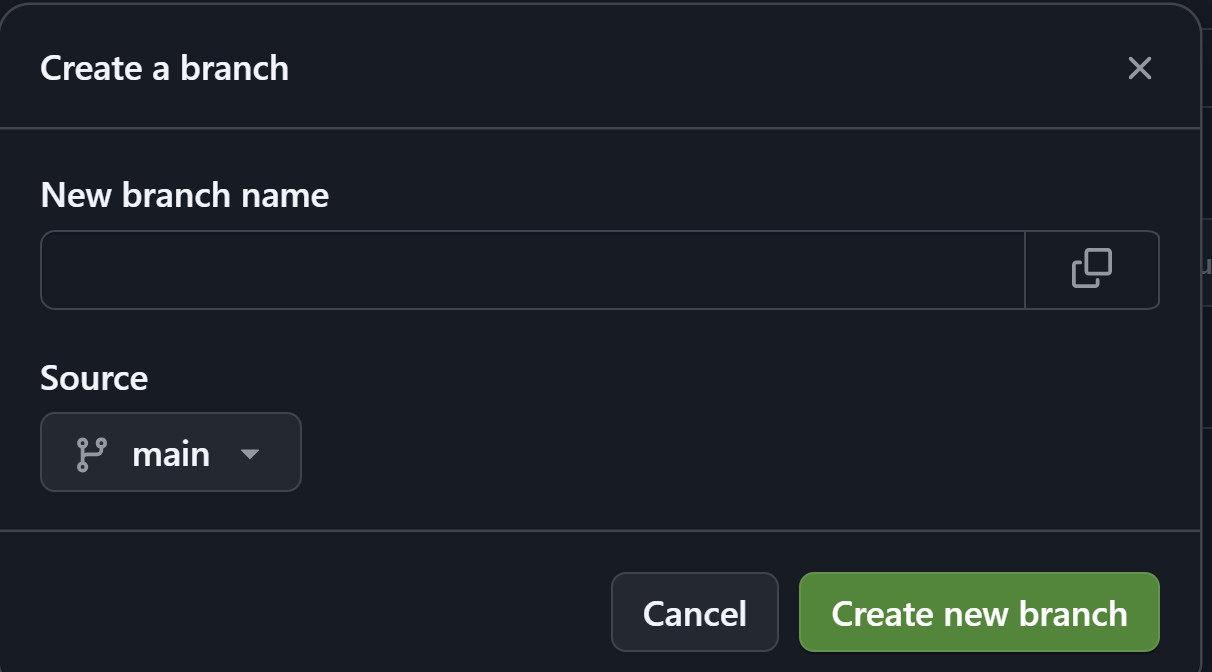
Task: Click the close X on the dialog
Action: 1139,68
